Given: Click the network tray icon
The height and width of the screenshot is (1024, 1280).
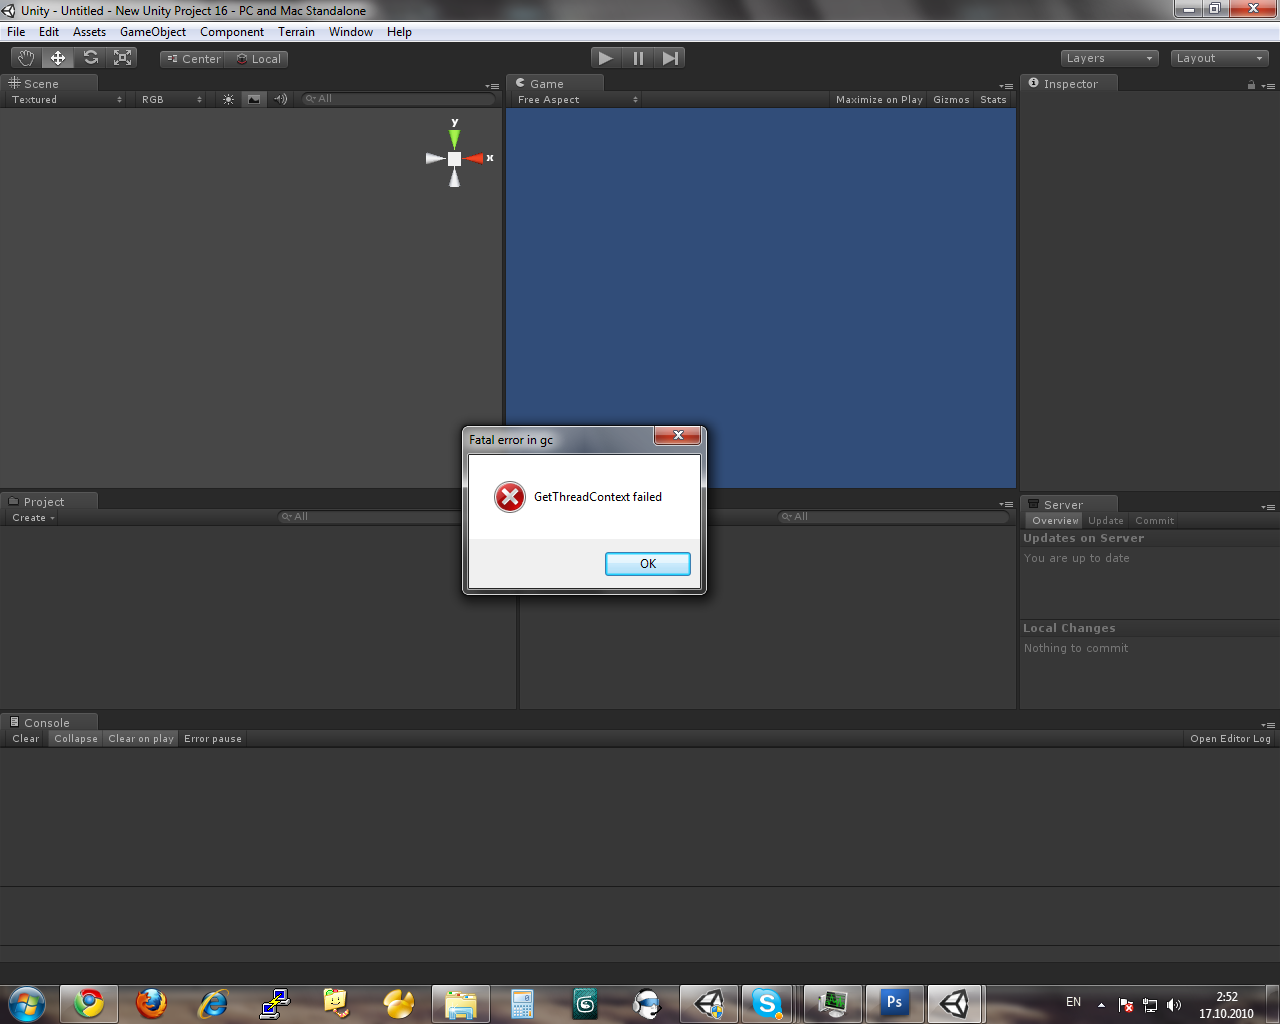Looking at the screenshot, I should [x=1150, y=1005].
